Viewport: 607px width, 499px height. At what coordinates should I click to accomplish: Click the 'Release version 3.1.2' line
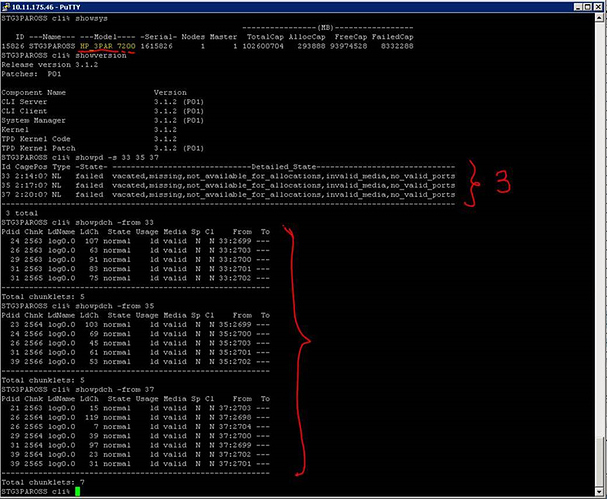tap(50, 65)
